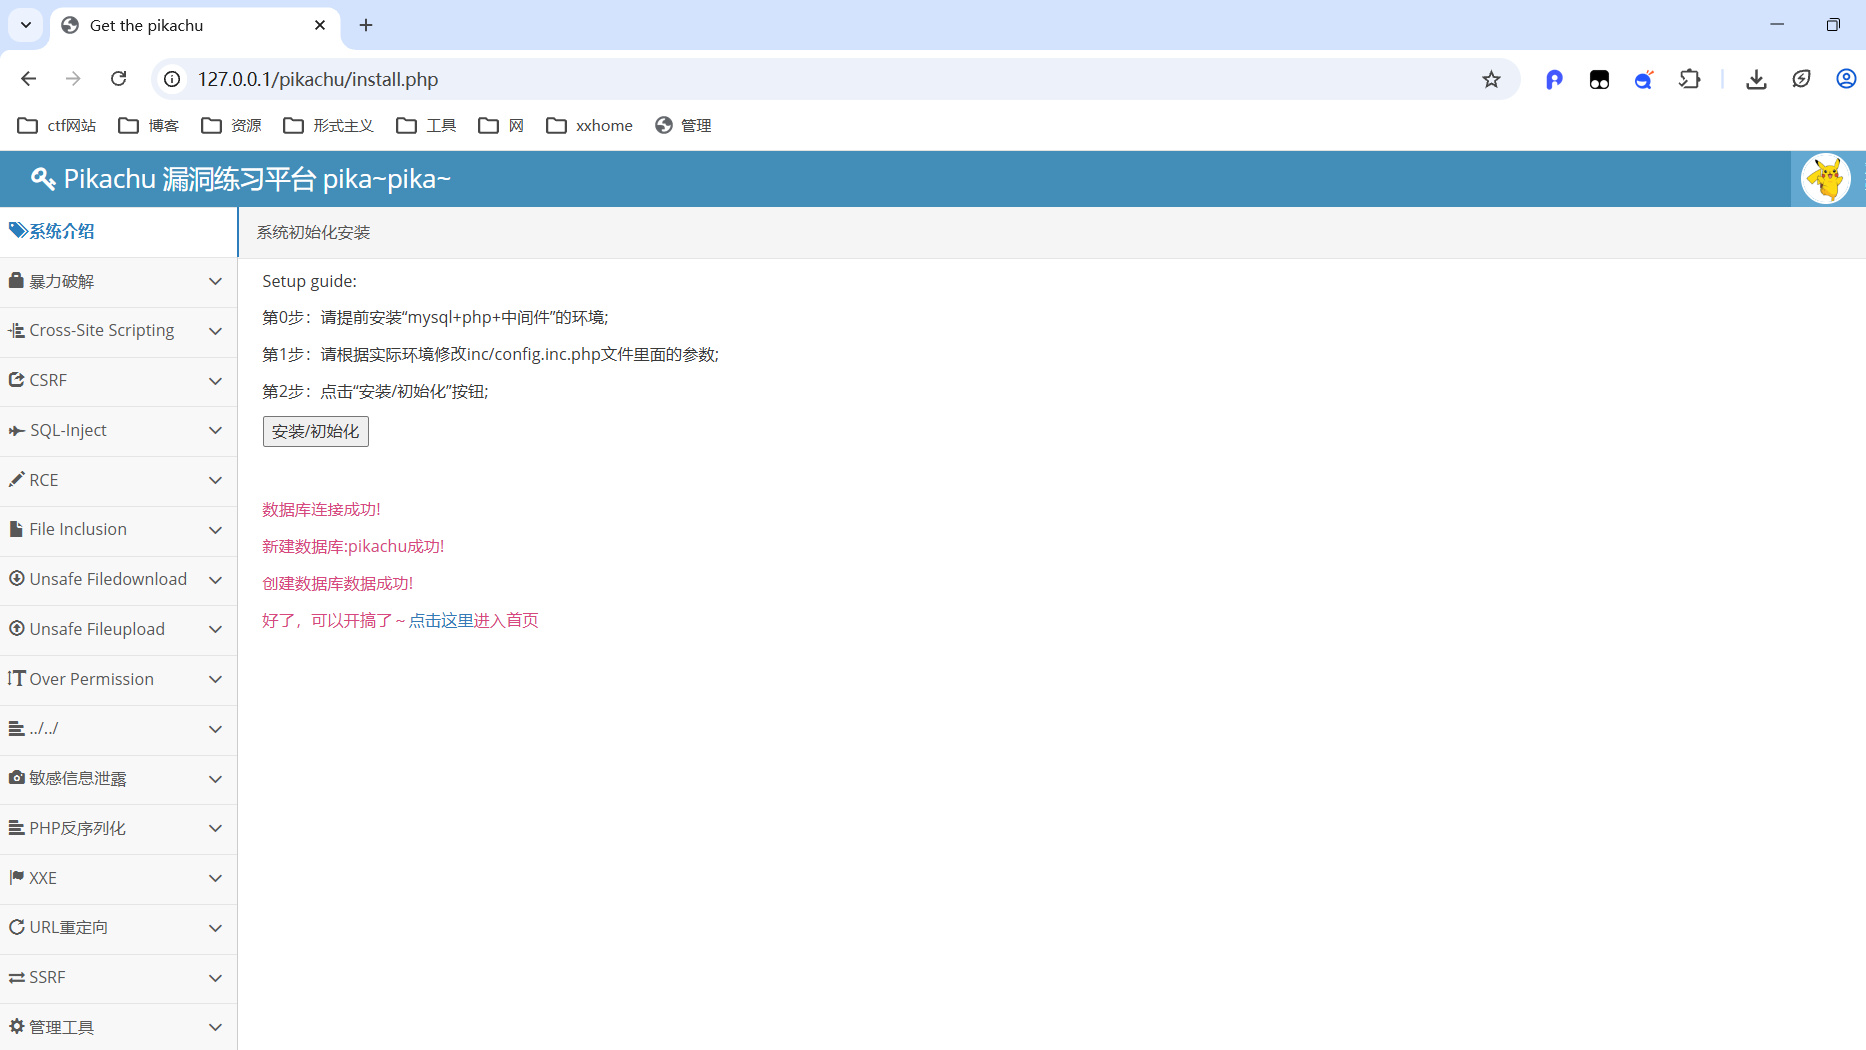This screenshot has width=1866, height=1050.
Task: Expand the Unsafe Fileupload menu
Action: point(118,630)
